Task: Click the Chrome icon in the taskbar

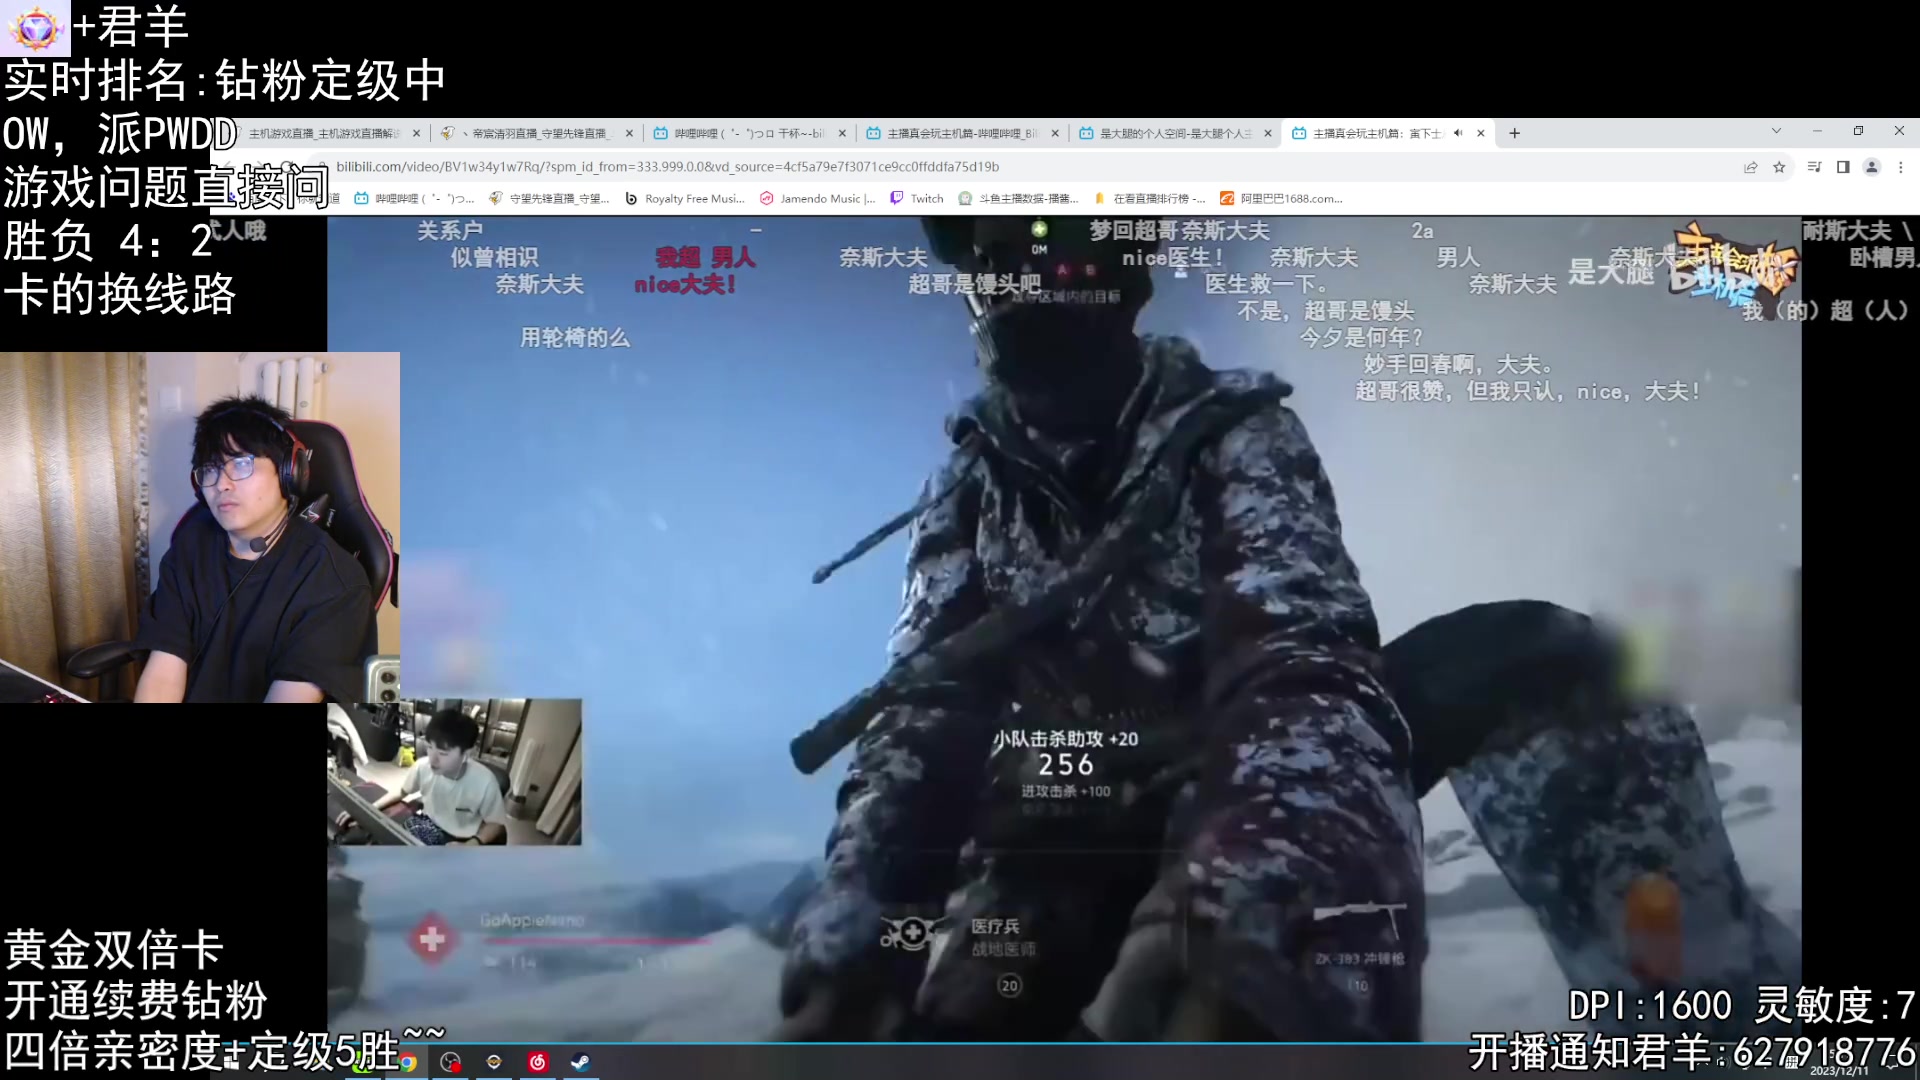Action: click(x=407, y=1062)
